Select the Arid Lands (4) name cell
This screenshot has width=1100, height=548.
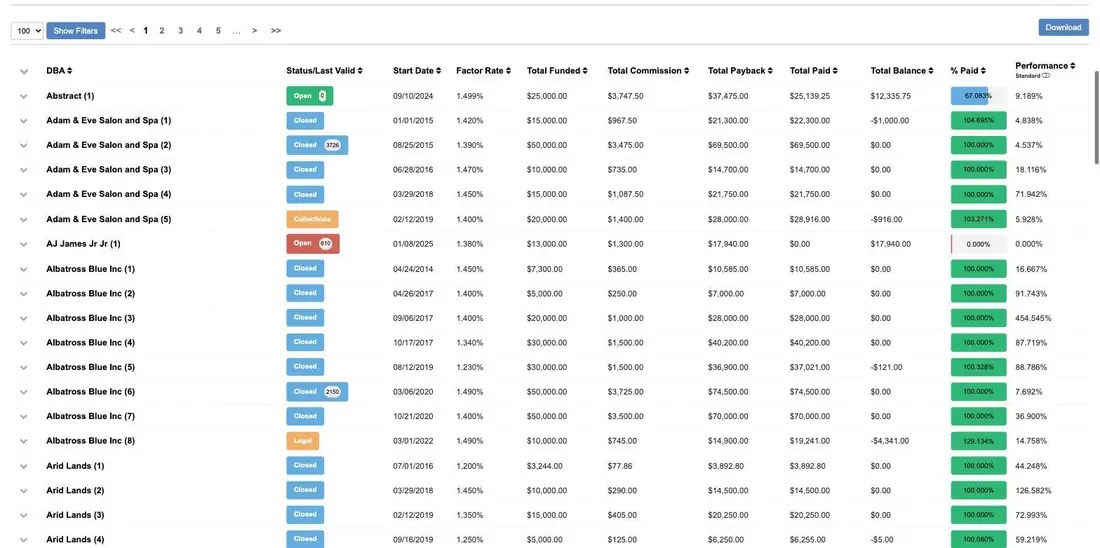(75, 540)
